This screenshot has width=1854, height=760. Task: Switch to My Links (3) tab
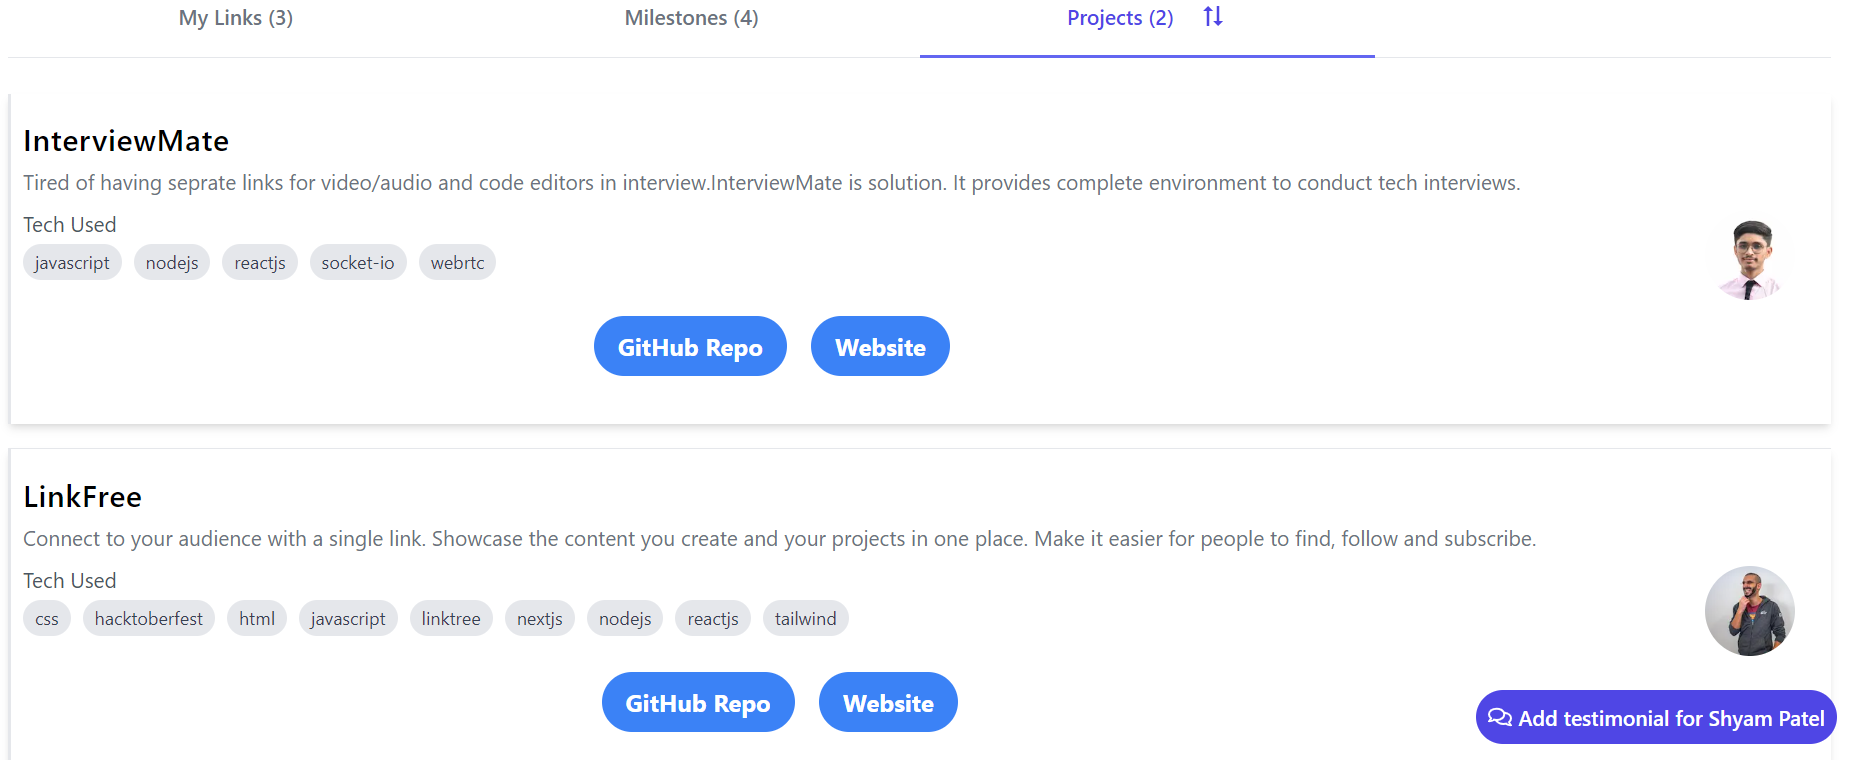click(x=236, y=18)
